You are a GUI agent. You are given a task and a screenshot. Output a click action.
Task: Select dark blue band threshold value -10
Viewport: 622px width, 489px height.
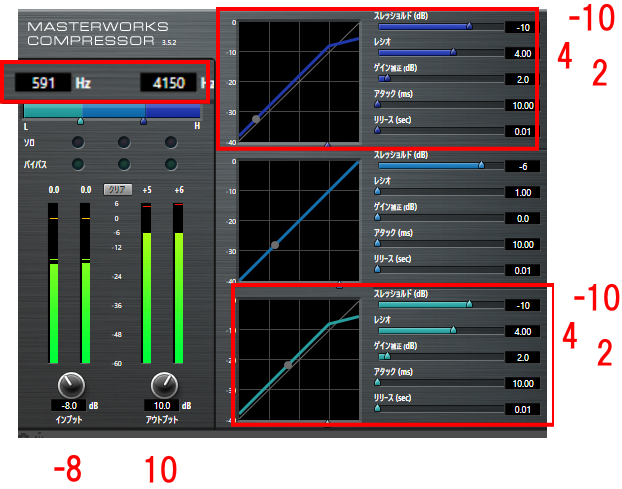coord(522,27)
